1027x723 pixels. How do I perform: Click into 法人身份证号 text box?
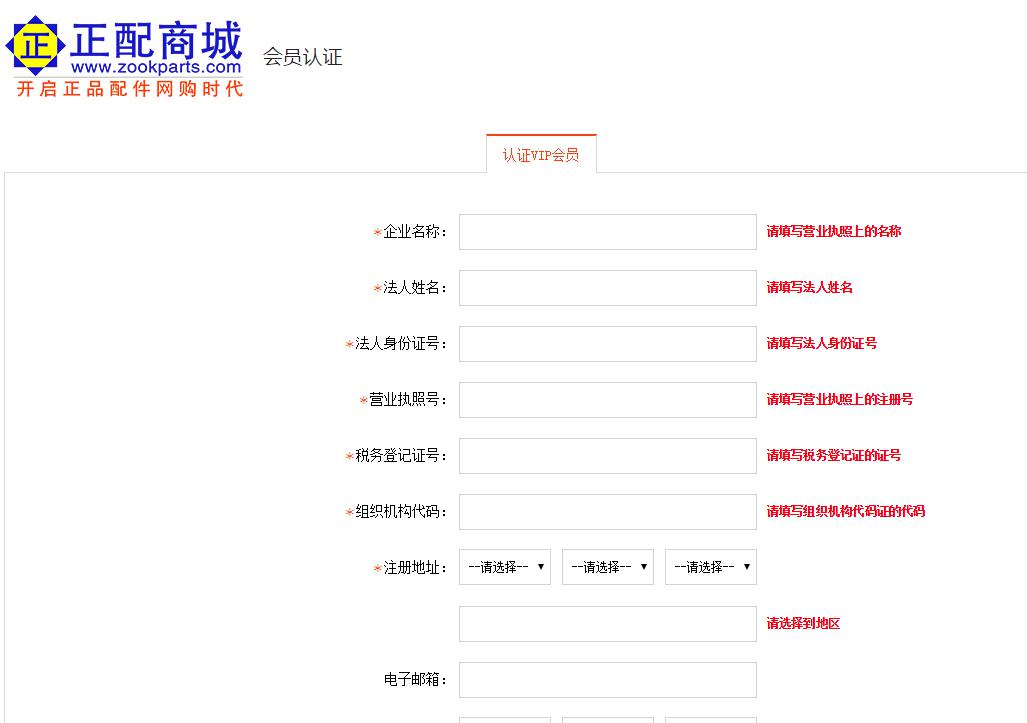[608, 344]
